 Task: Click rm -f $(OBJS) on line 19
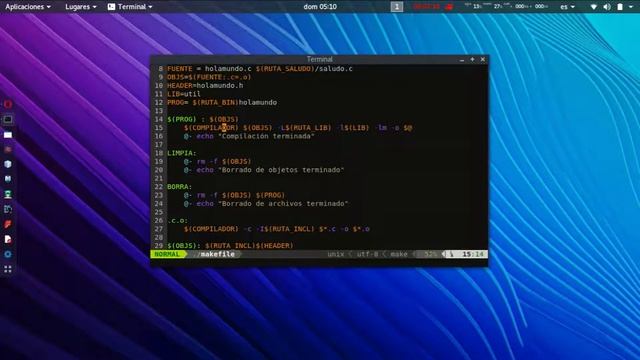tap(224, 162)
